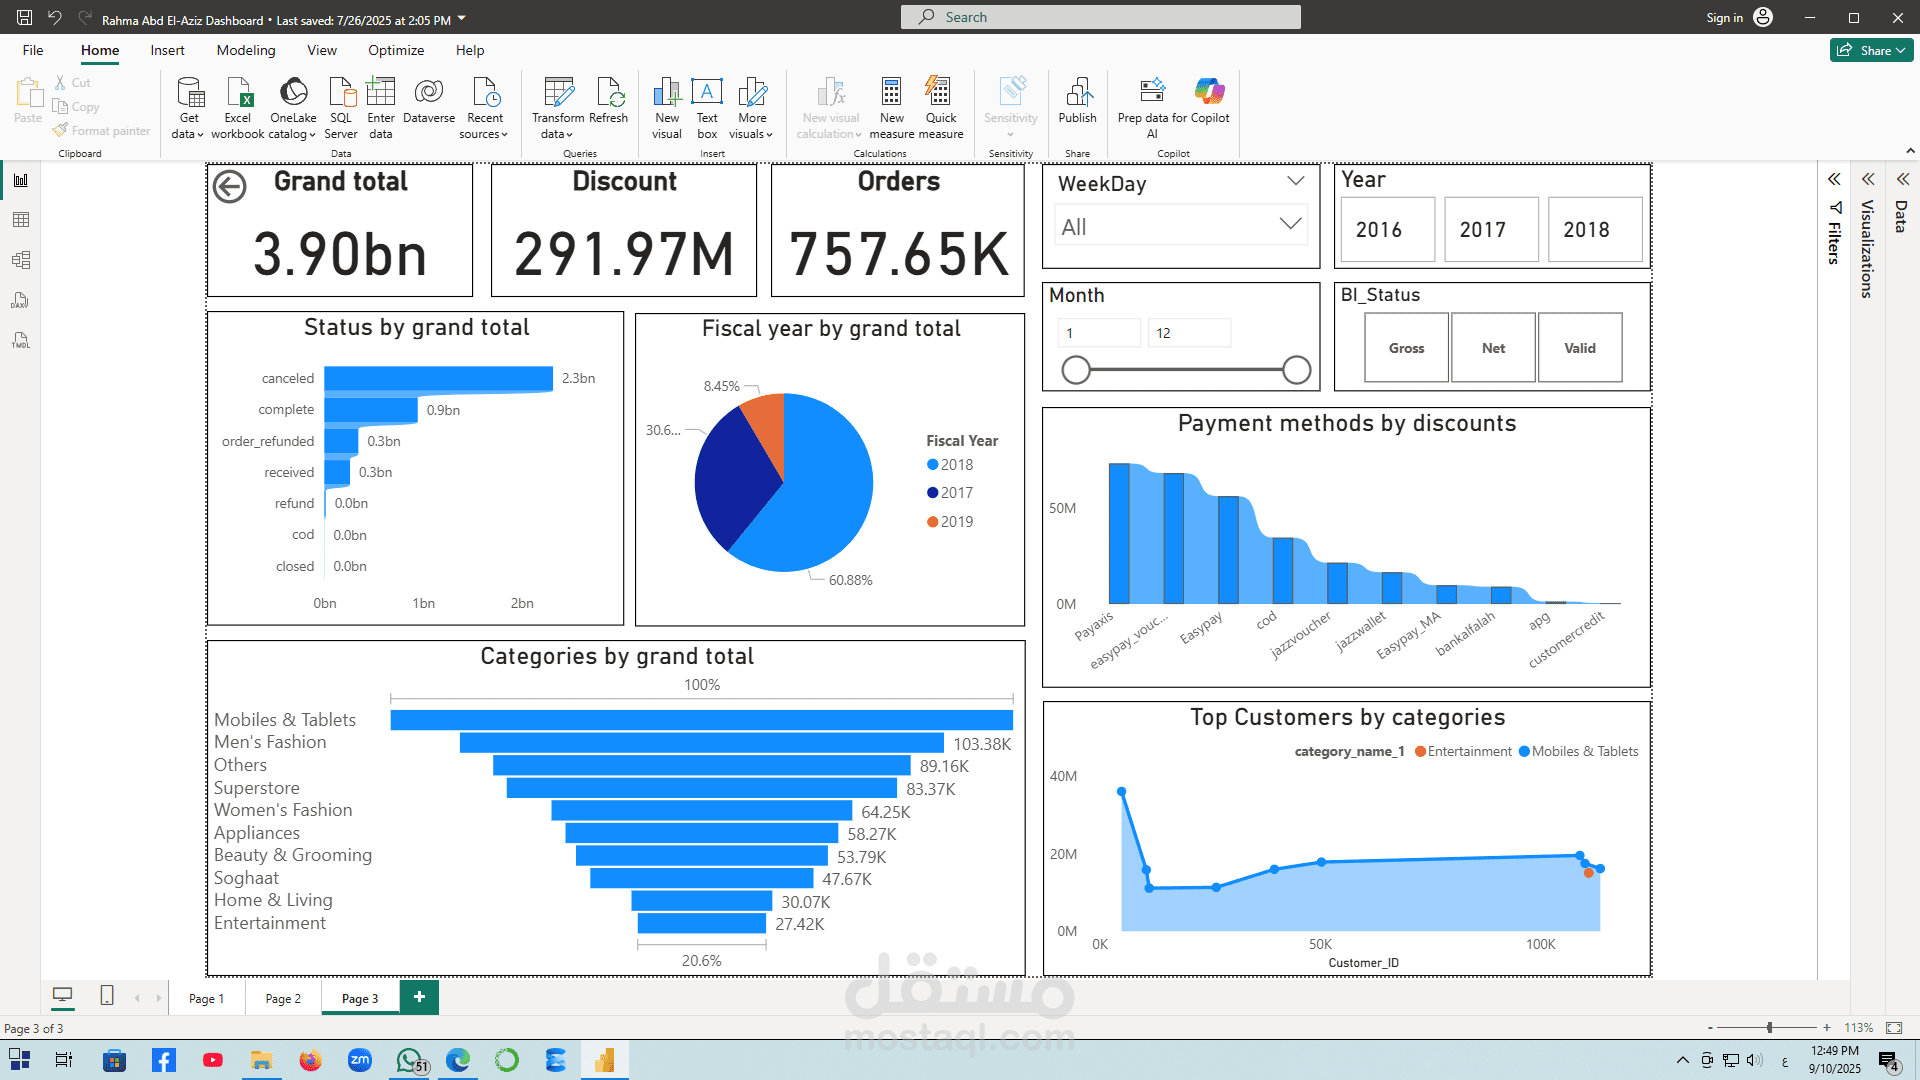Select Valid in BI_Status slicer
The image size is (1920, 1080).
(x=1580, y=348)
